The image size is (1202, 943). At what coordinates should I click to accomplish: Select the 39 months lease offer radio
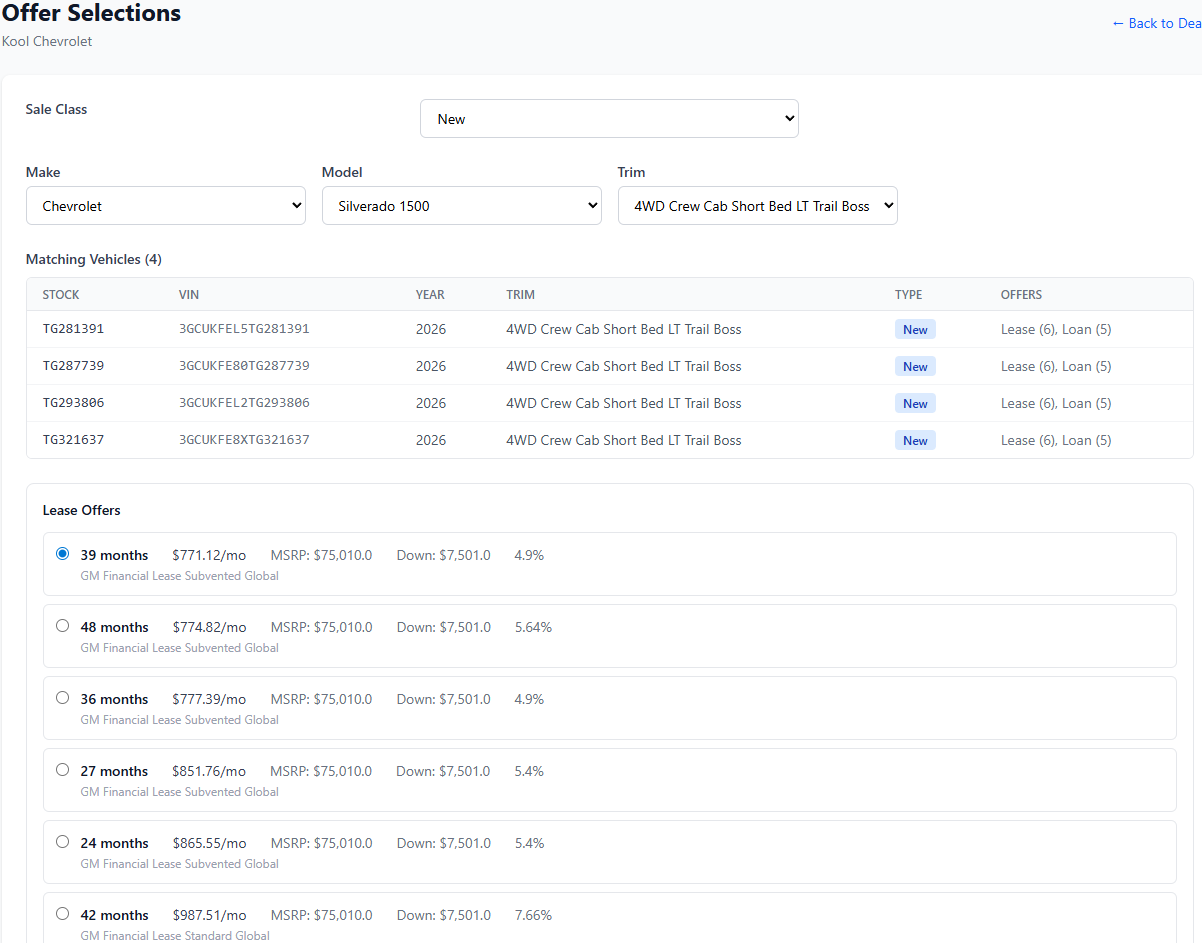(x=63, y=554)
